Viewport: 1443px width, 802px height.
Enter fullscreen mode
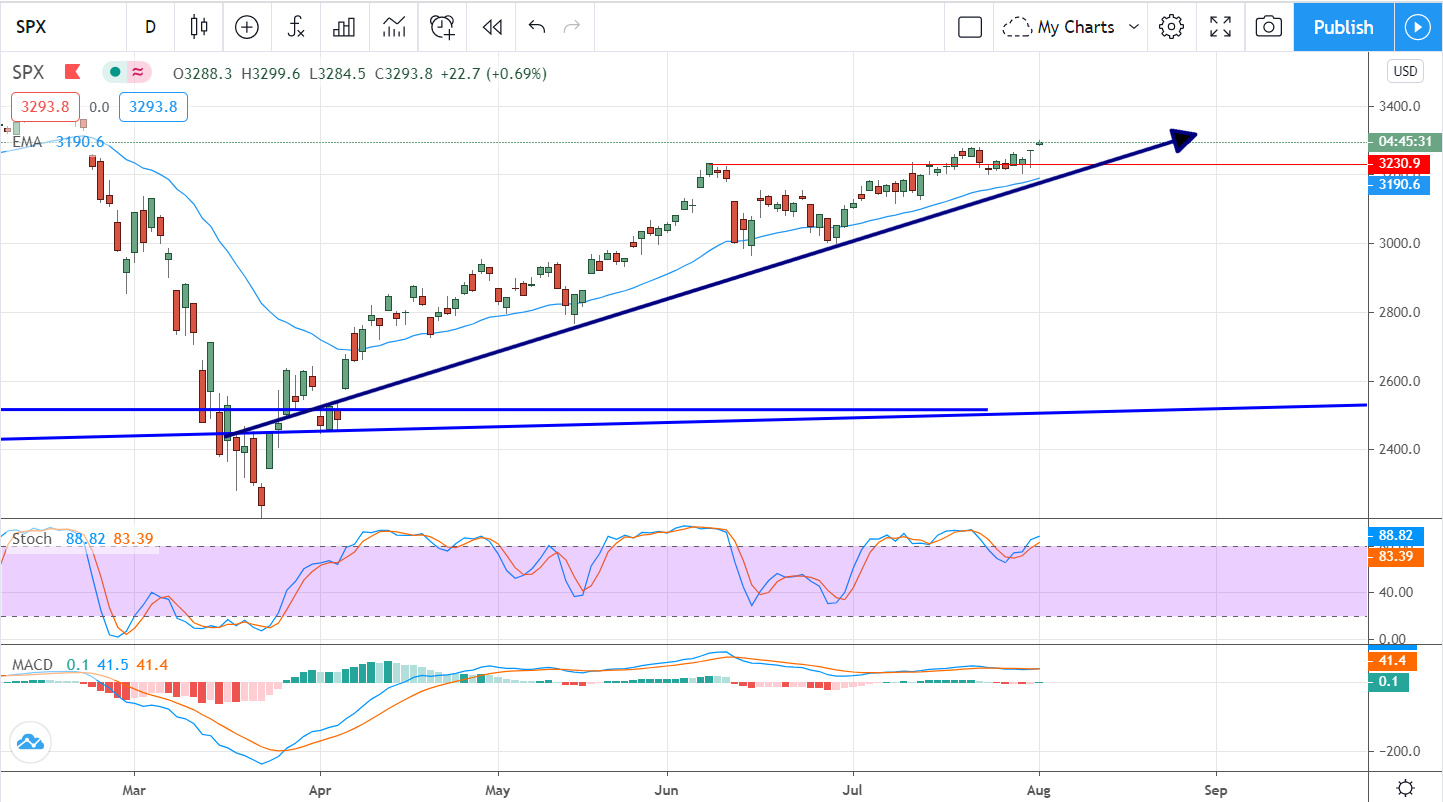pyautogui.click(x=1220, y=27)
